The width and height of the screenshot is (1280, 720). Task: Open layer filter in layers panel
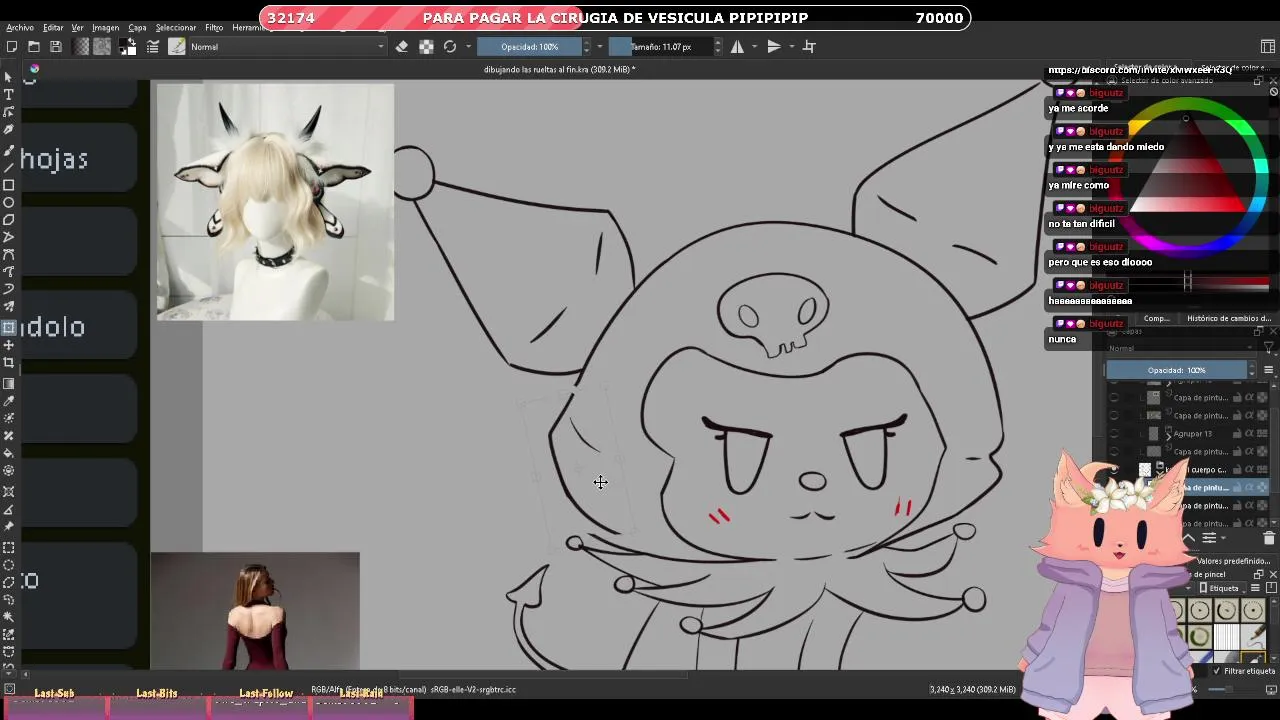1269,348
